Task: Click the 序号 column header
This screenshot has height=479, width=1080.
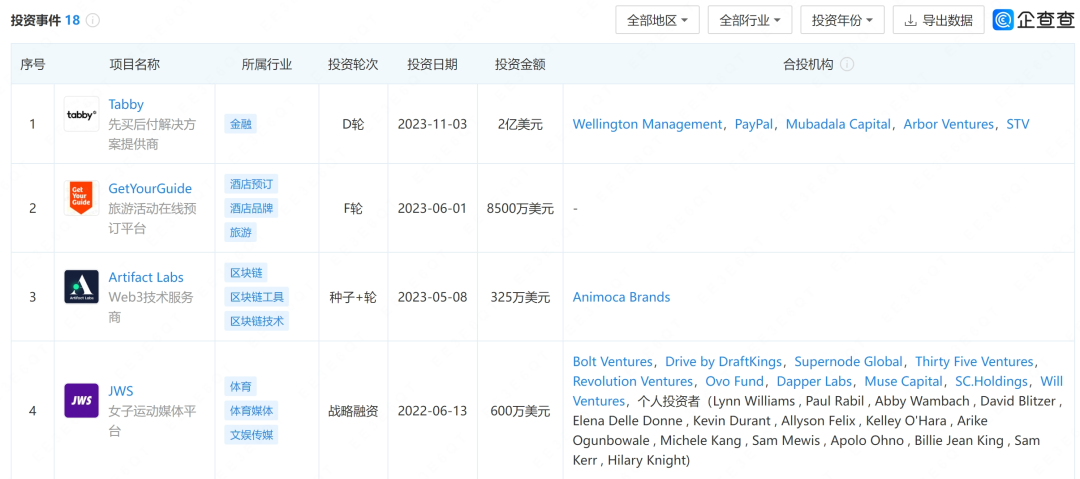Action: (x=32, y=64)
